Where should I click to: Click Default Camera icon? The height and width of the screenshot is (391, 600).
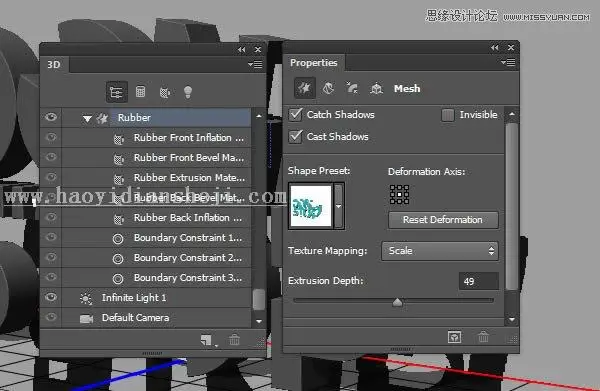coord(86,318)
